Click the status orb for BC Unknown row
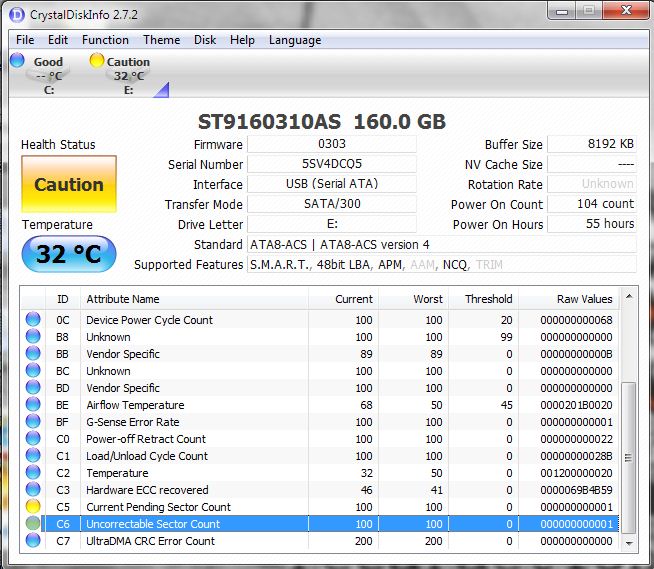The image size is (654, 569). tap(33, 370)
